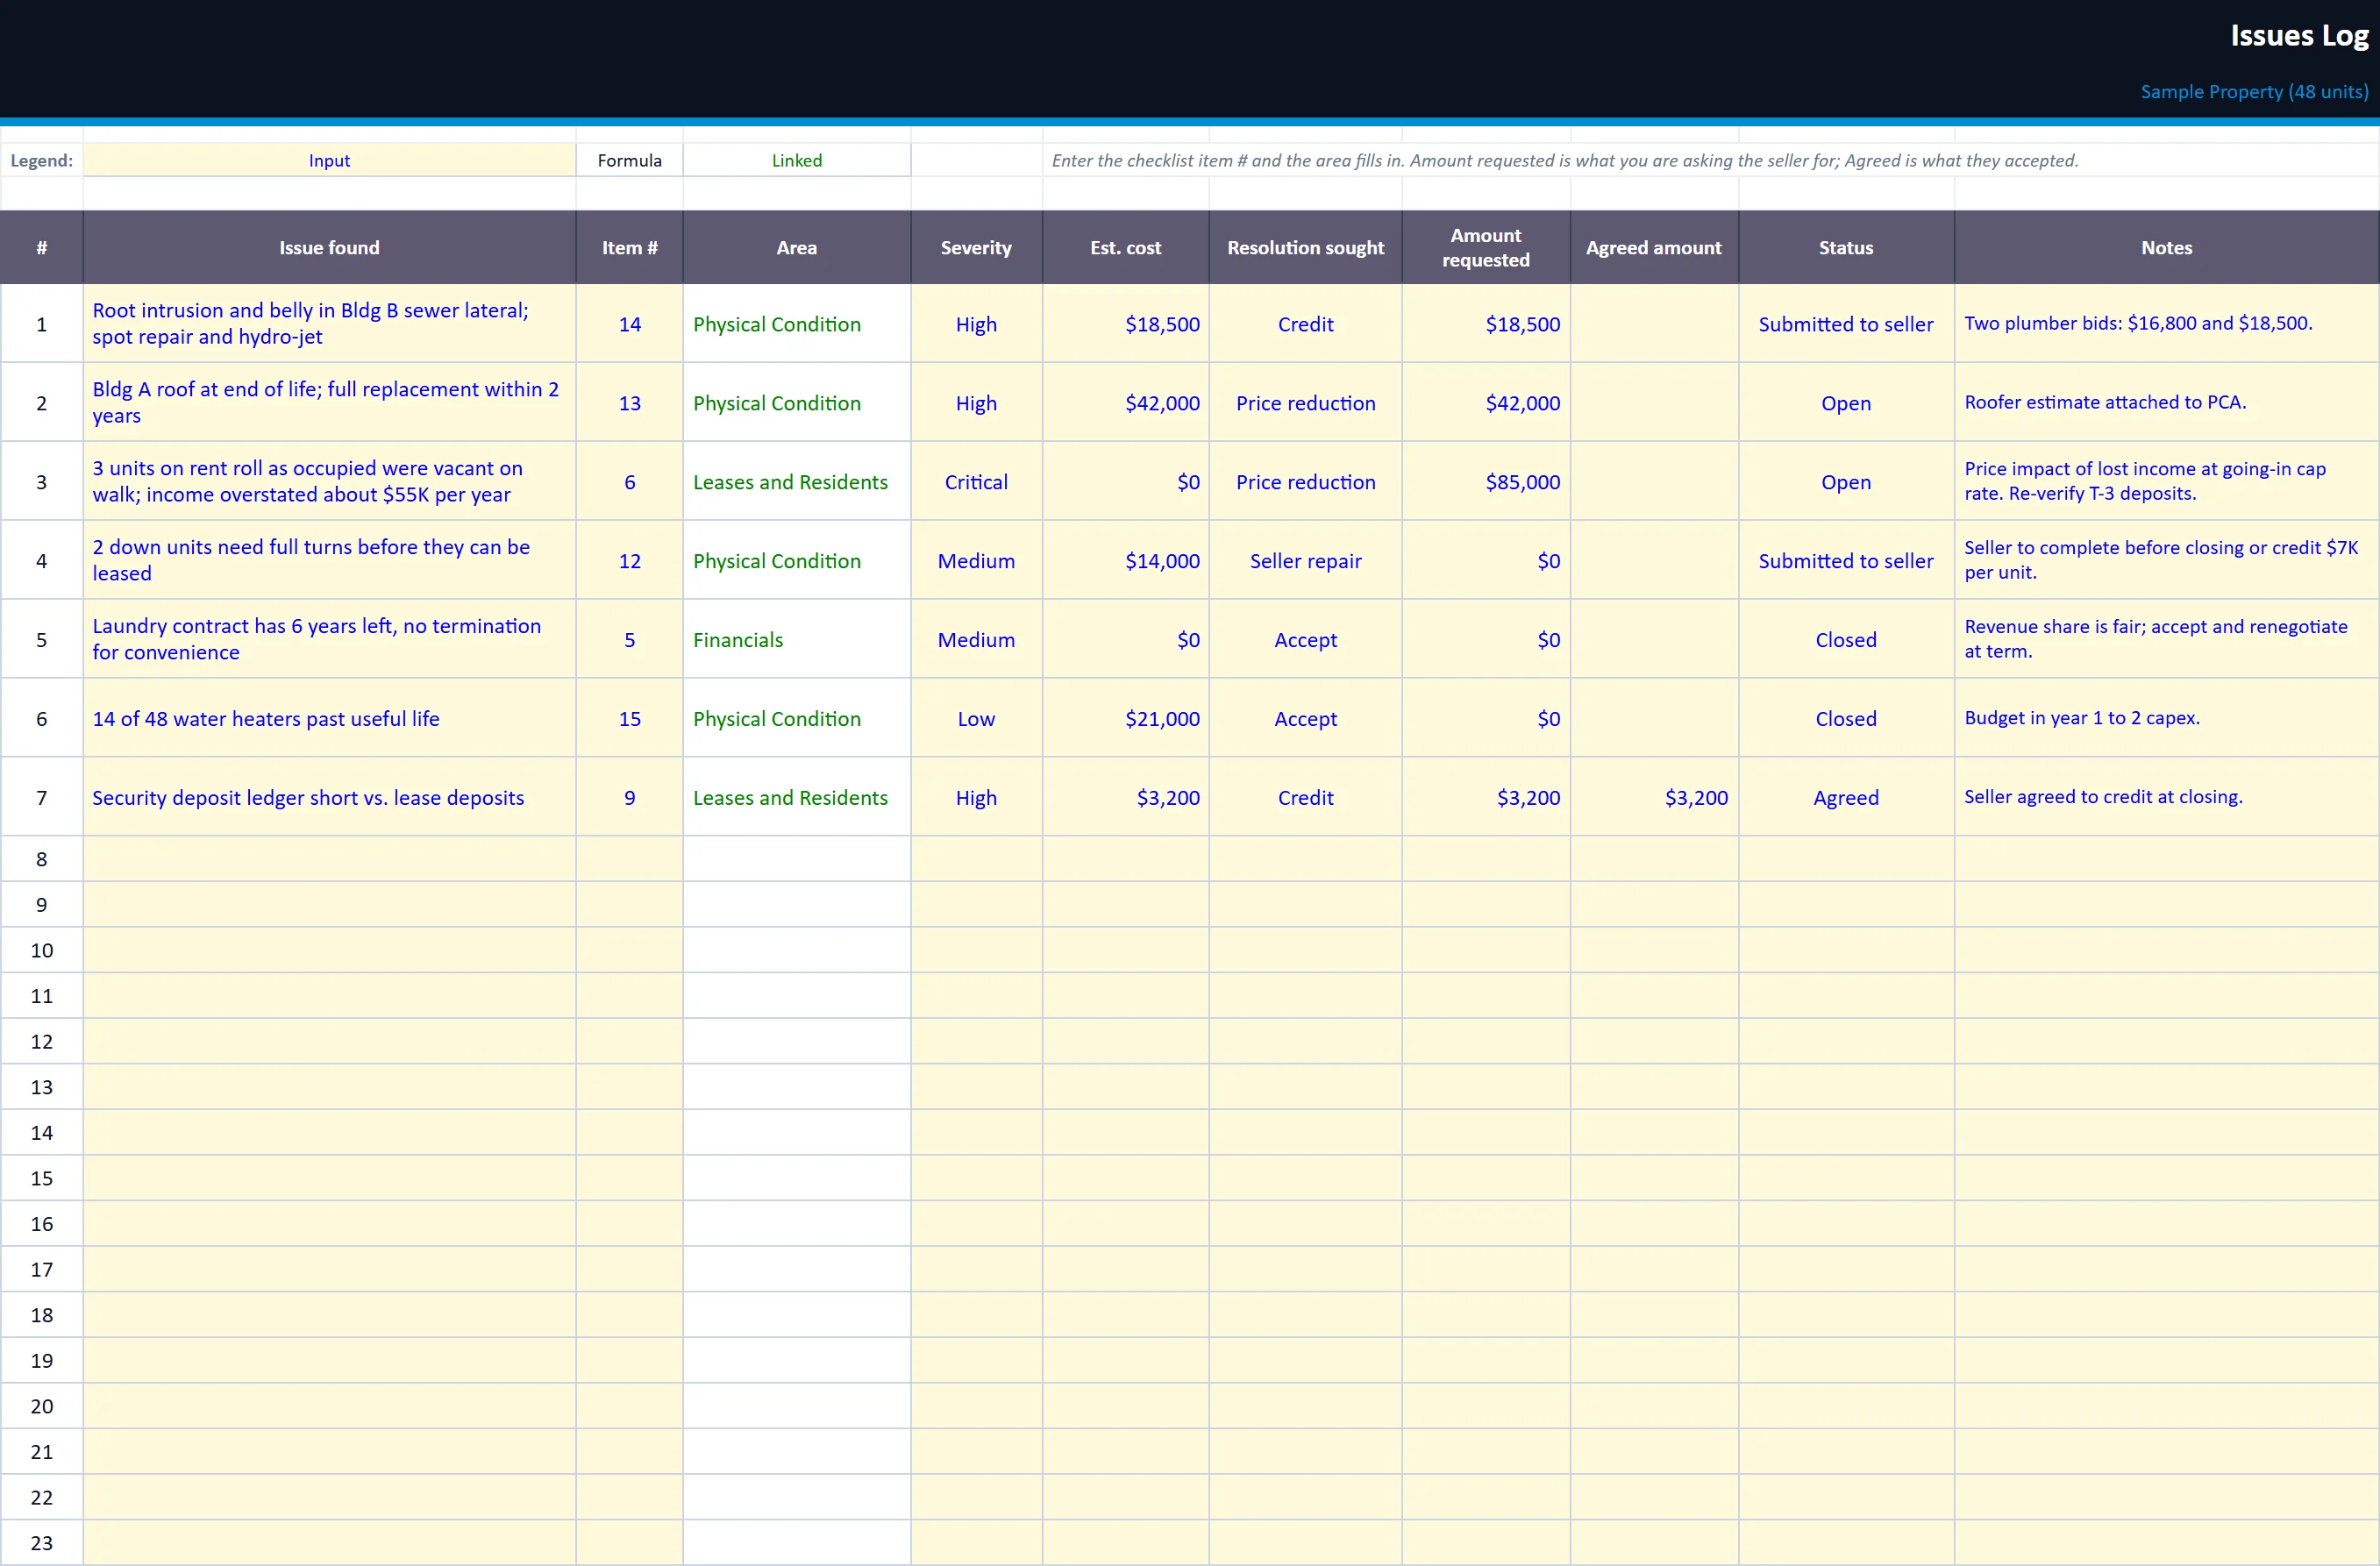Select the 'Bldg A roof at end of life' cell

tap(329, 403)
